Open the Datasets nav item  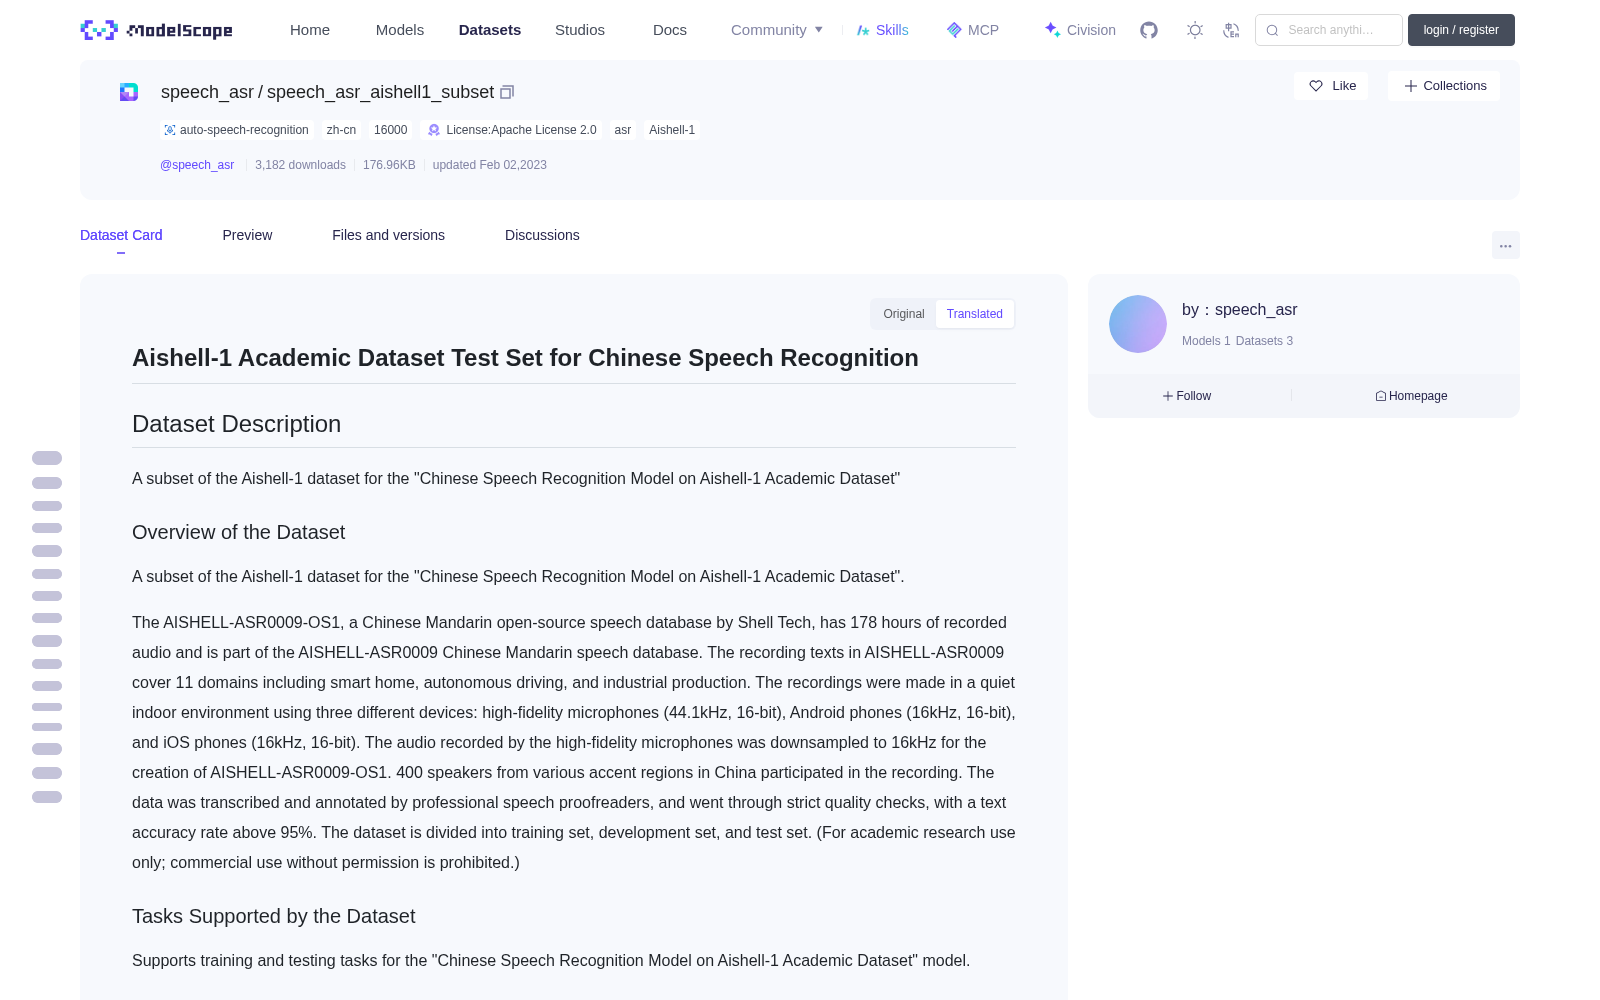[490, 30]
